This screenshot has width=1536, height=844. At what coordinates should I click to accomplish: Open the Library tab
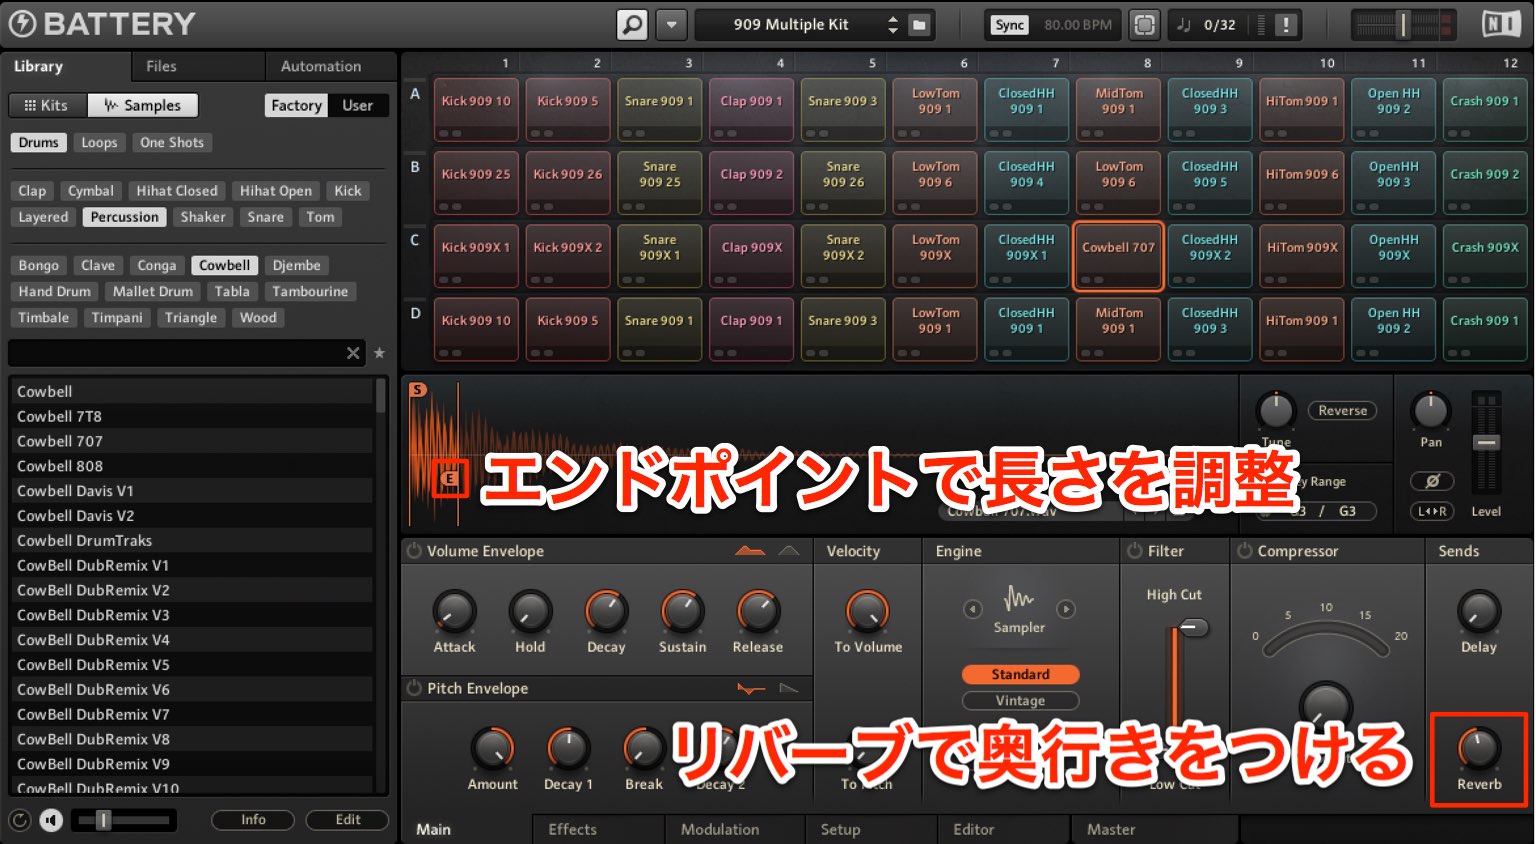(66, 67)
